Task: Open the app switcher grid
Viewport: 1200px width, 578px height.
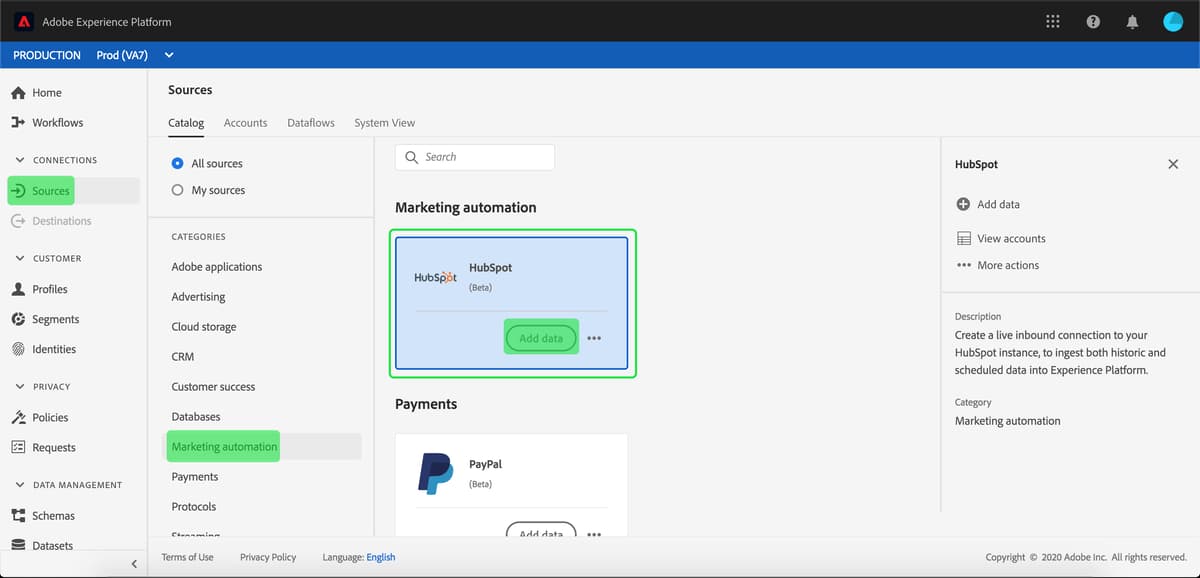Action: click(1052, 21)
